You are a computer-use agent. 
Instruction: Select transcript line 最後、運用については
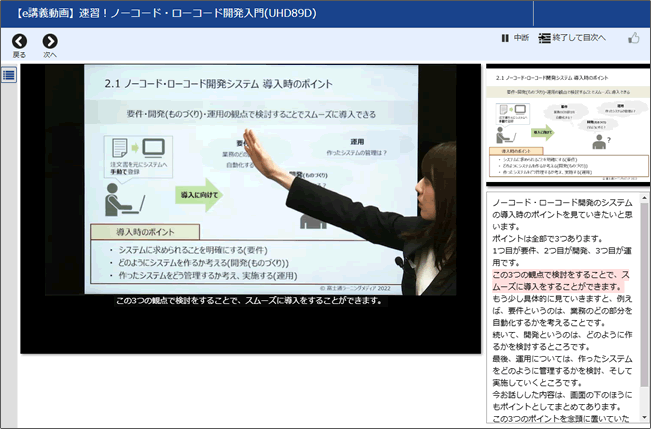pos(562,370)
